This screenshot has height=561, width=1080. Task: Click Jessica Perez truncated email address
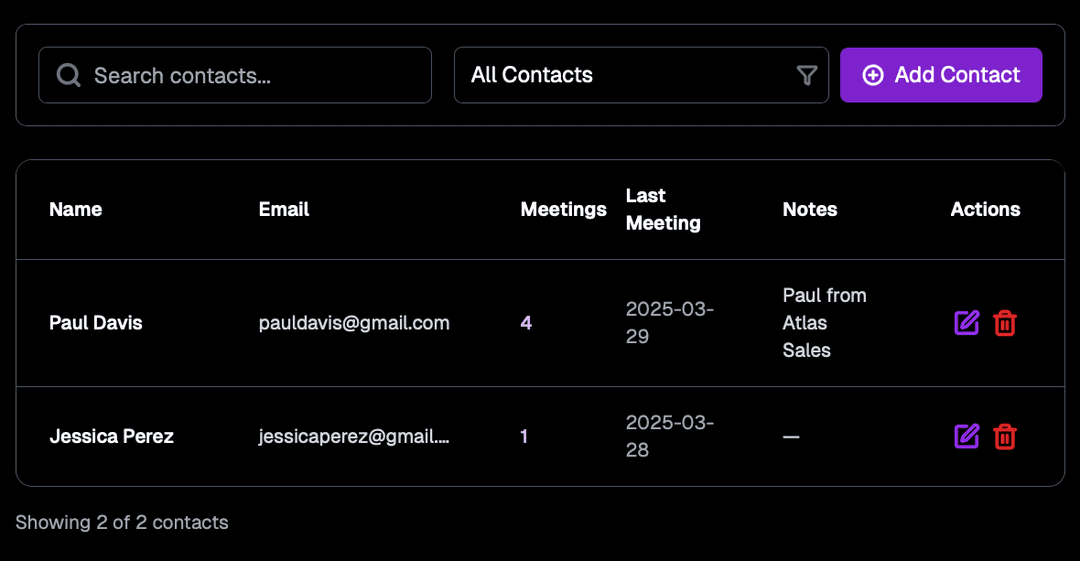[x=354, y=436]
